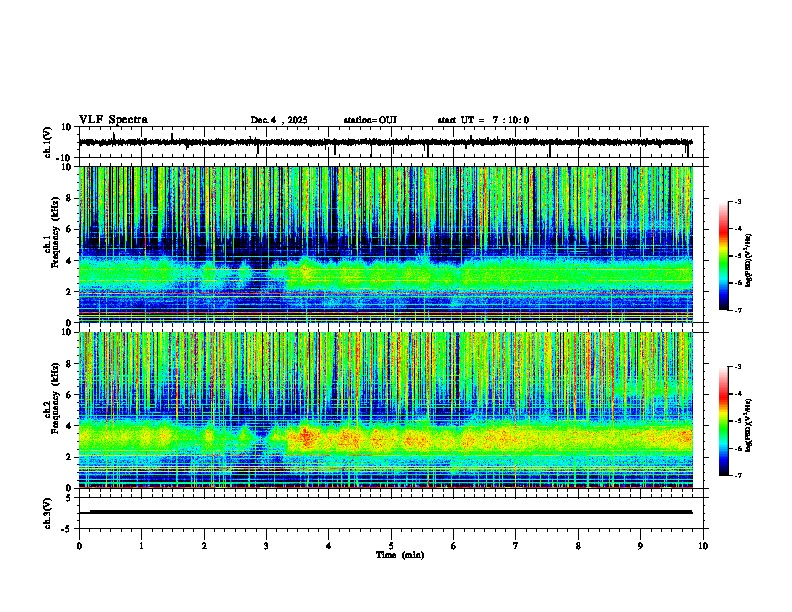The width and height of the screenshot is (792, 612).
Task: Click the "station=OUI" header label
Action: pos(370,120)
